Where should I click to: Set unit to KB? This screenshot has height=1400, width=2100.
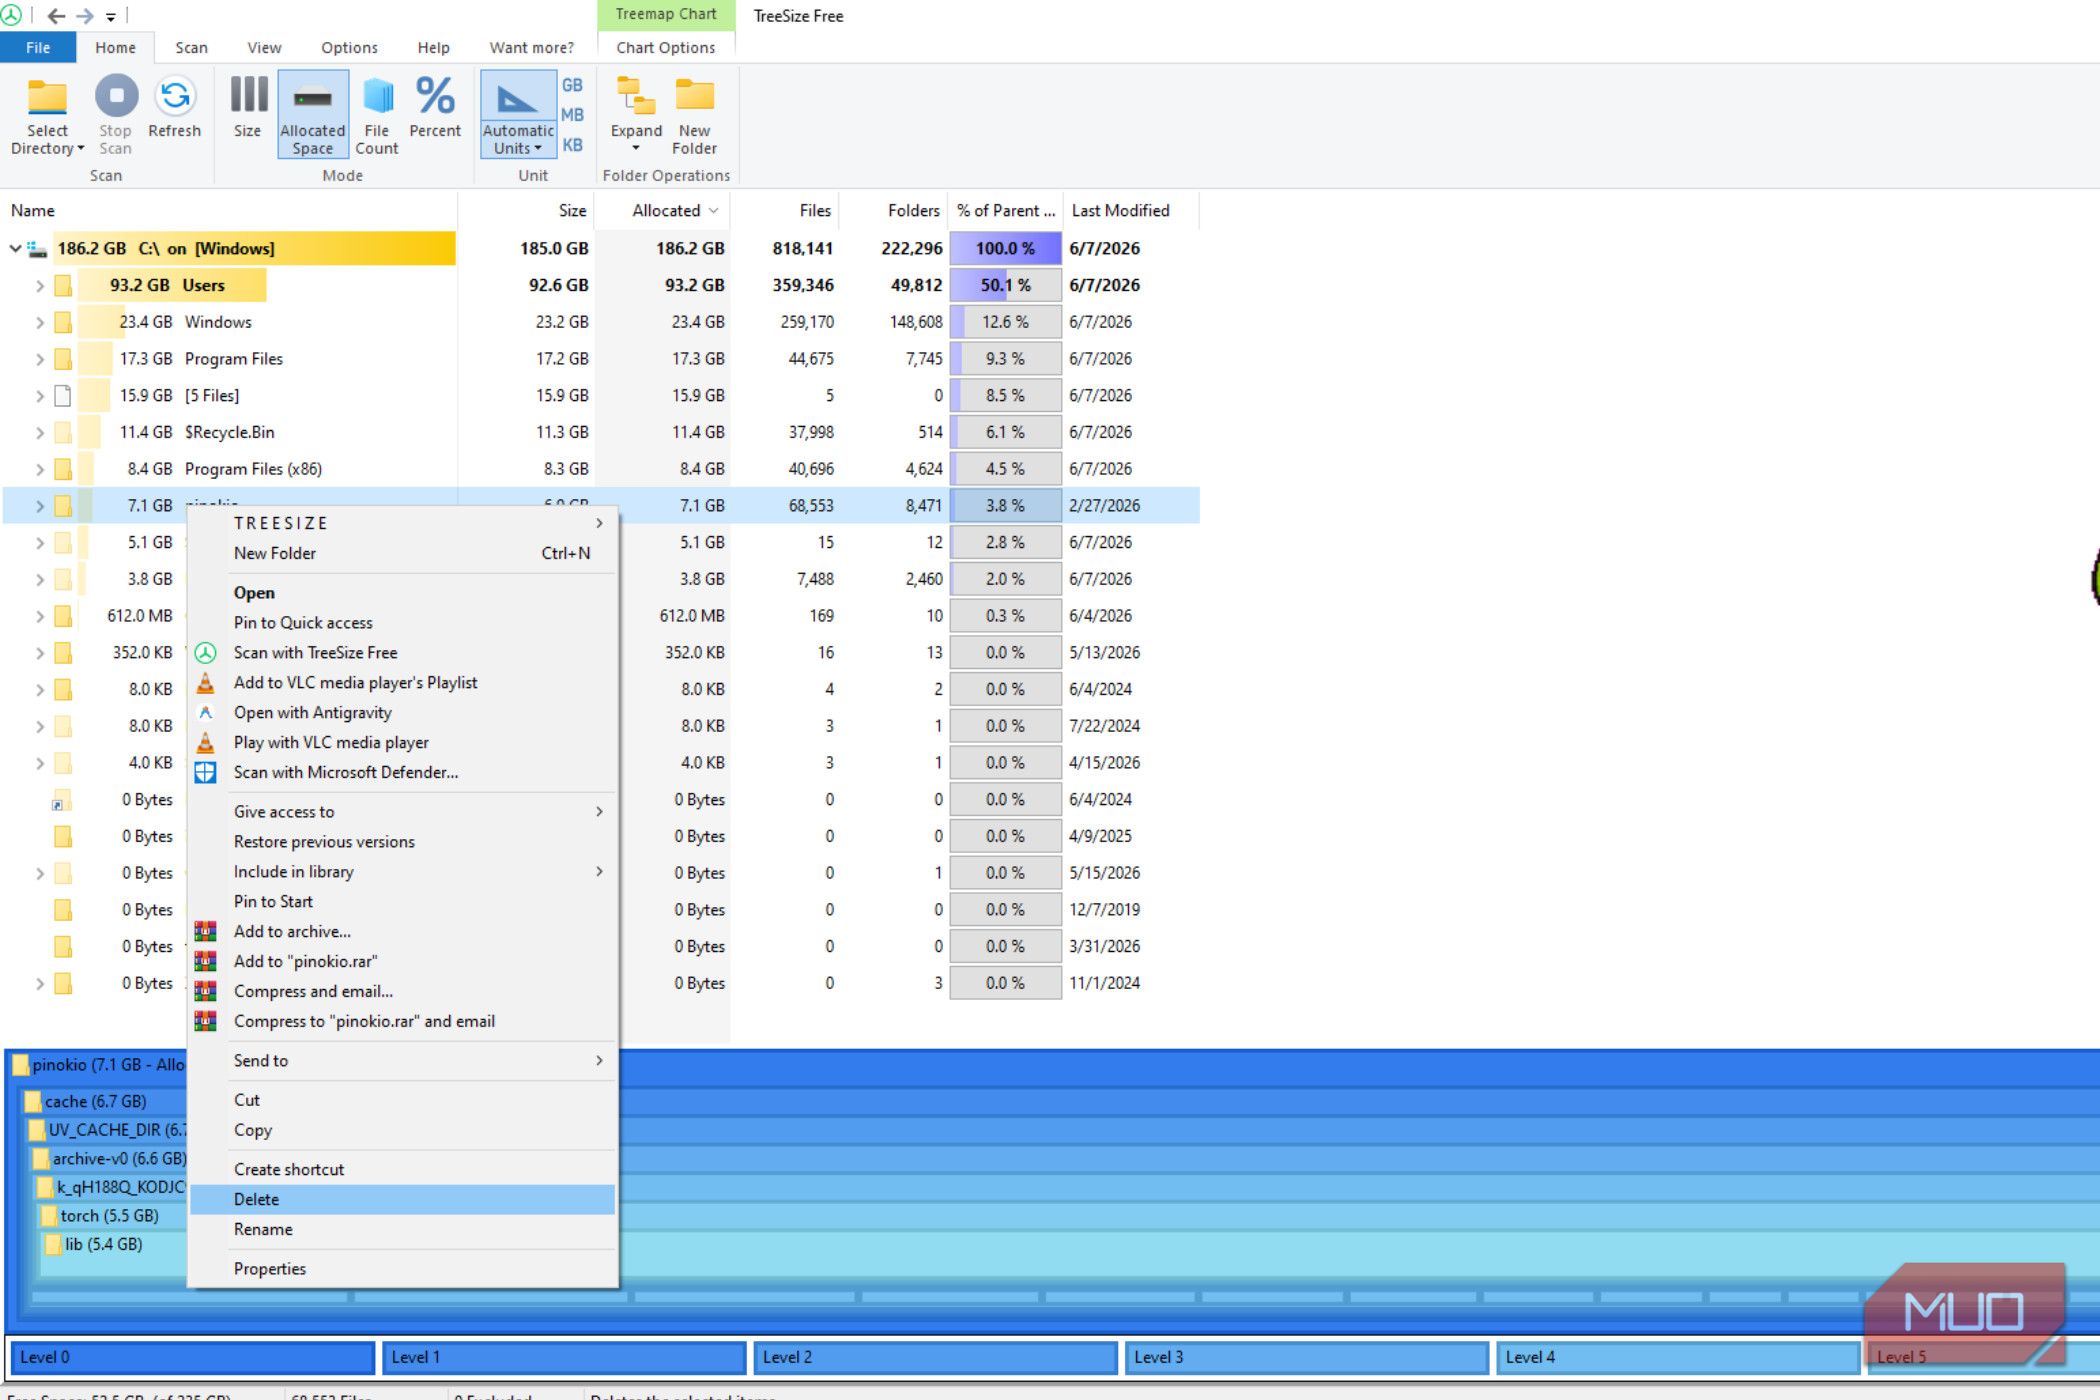[x=572, y=145]
